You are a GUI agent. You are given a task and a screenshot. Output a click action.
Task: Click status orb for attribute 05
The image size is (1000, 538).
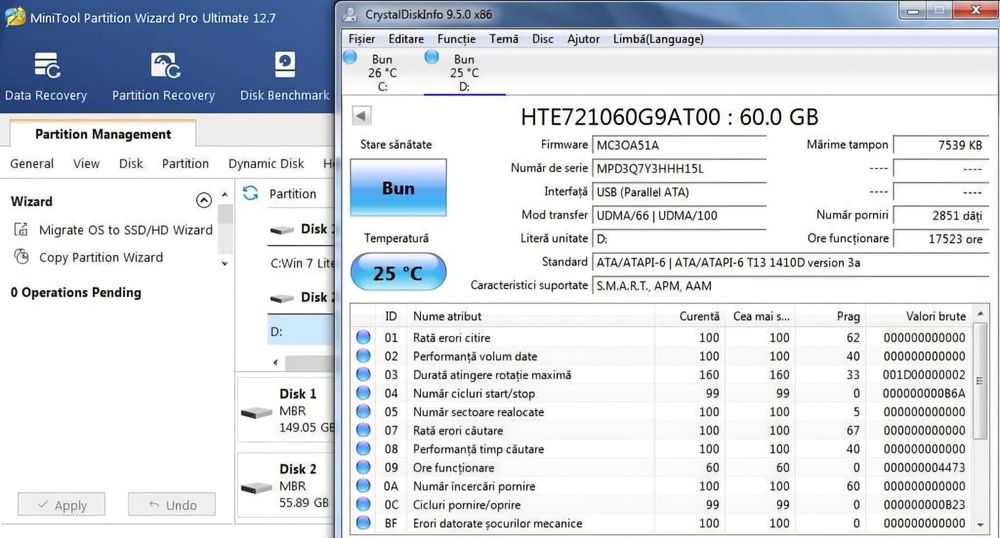click(364, 412)
